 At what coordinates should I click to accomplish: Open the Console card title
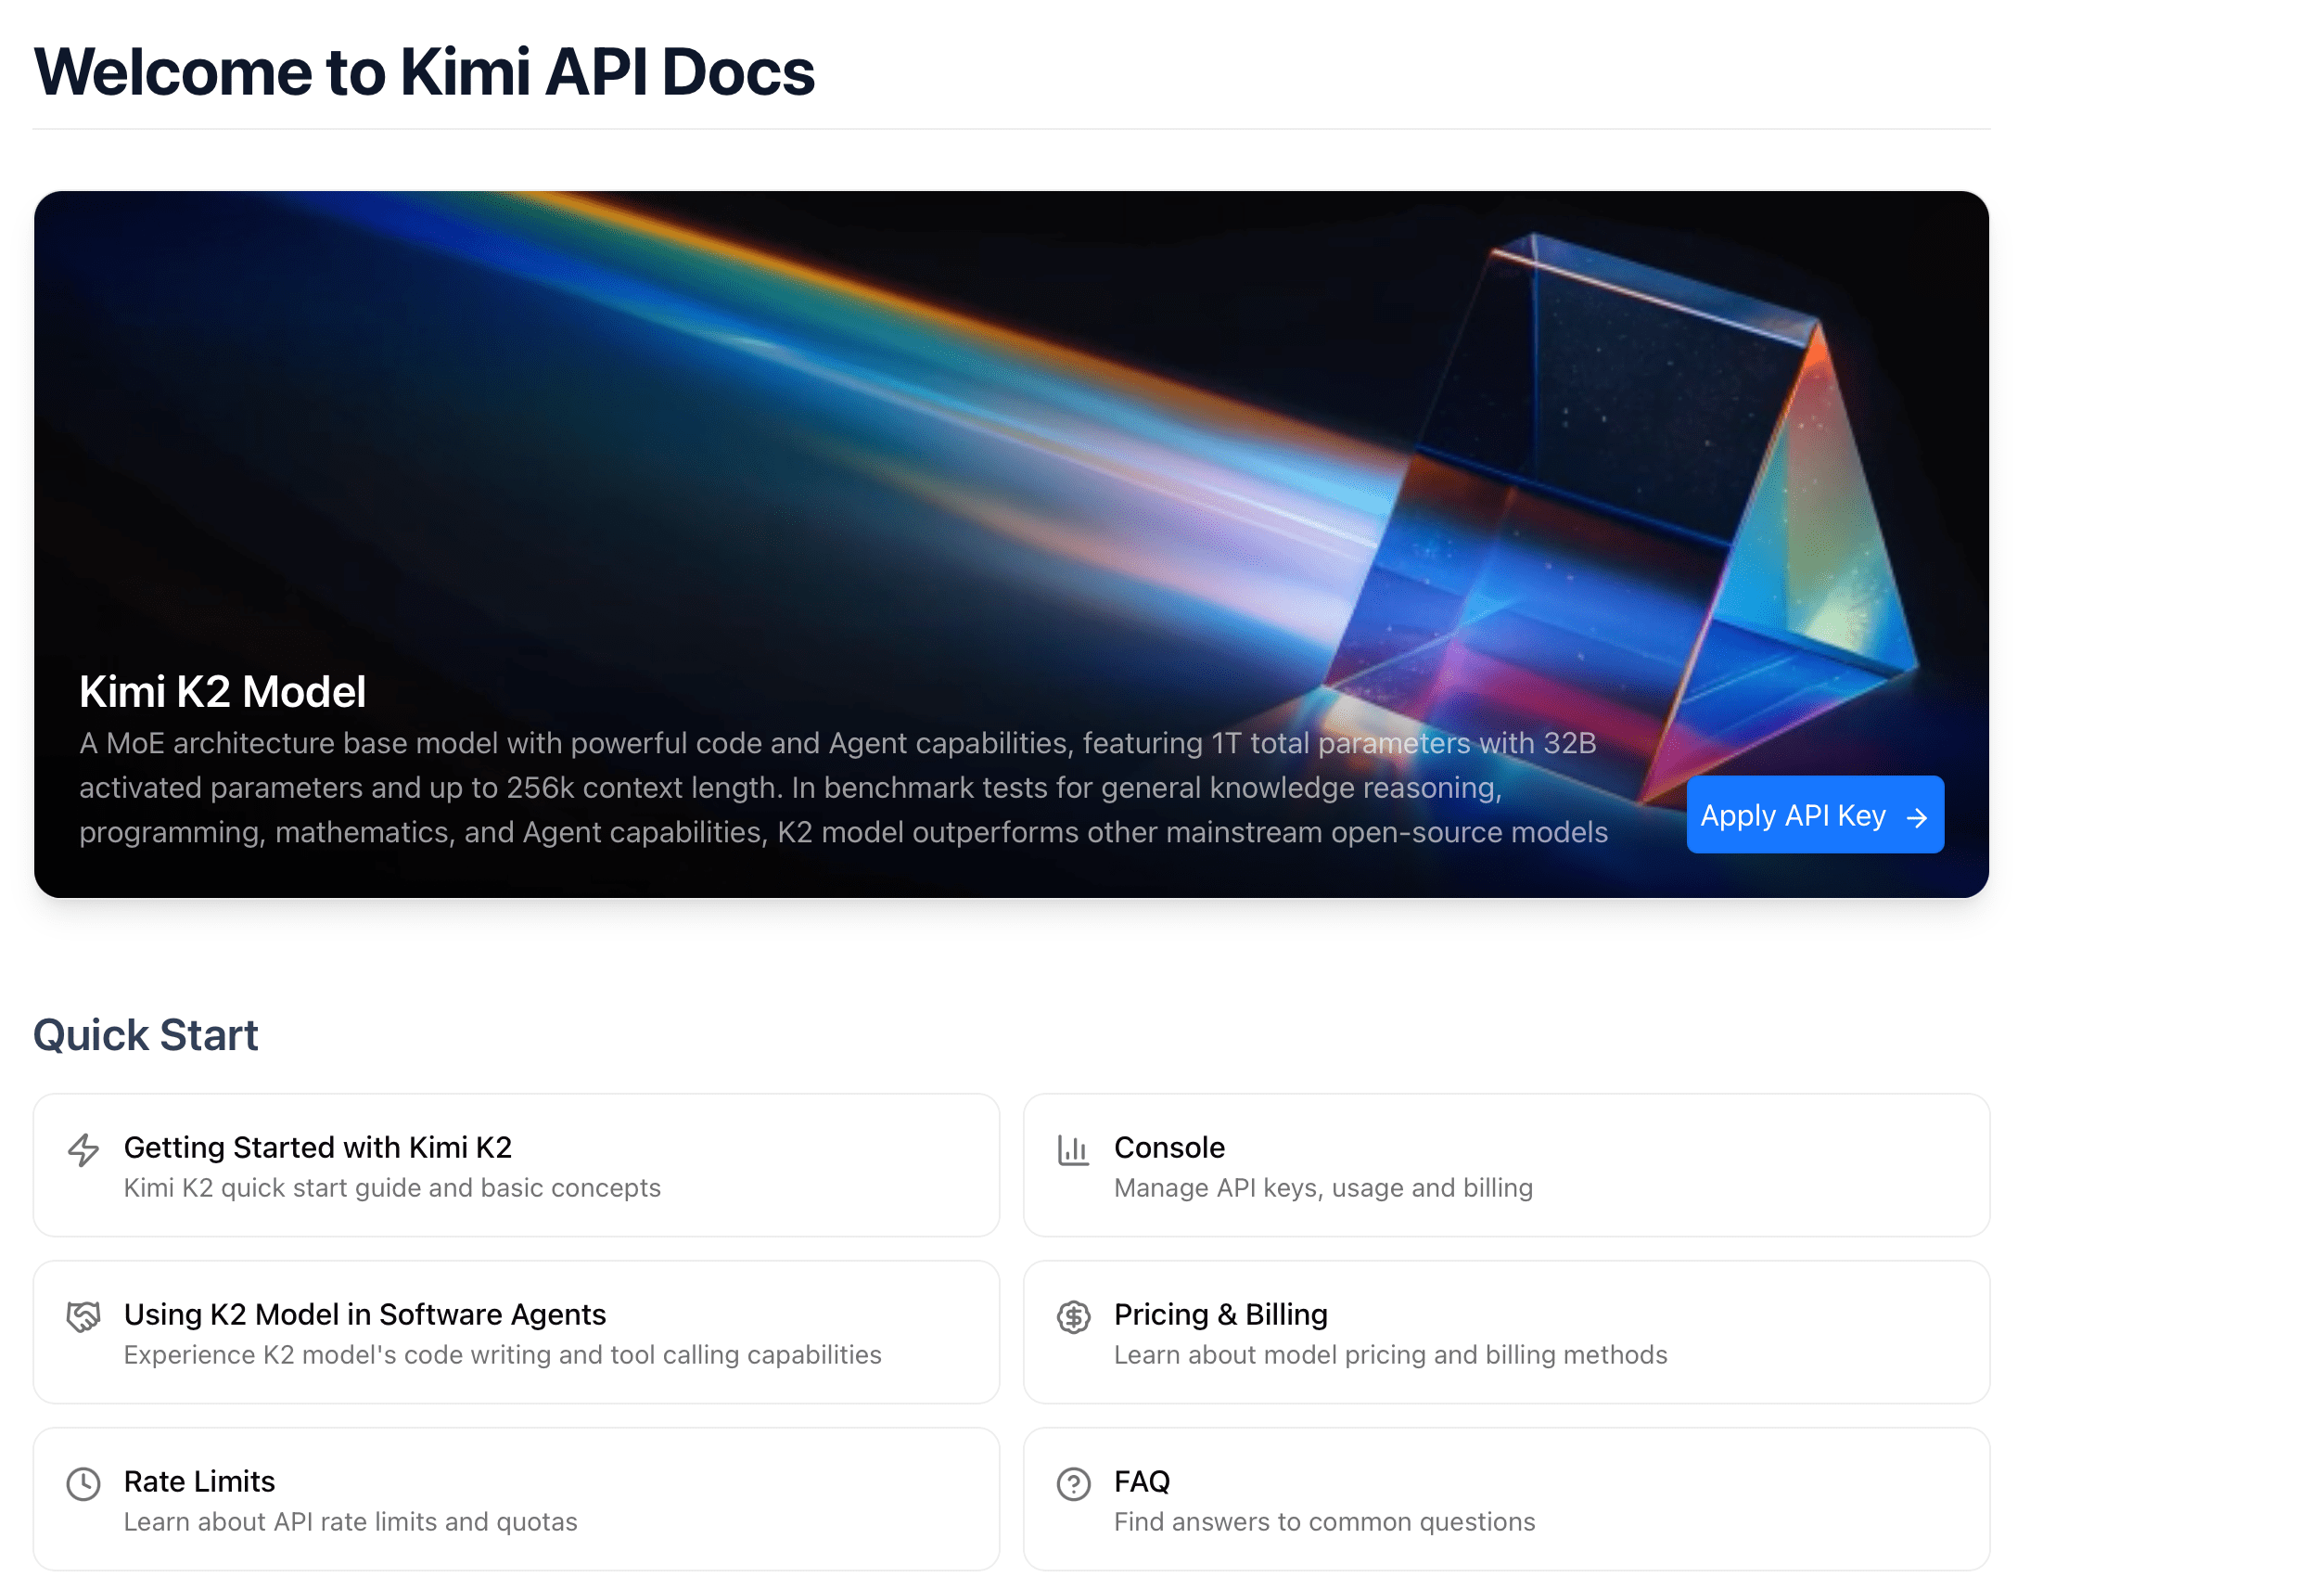pyautogui.click(x=1169, y=1147)
